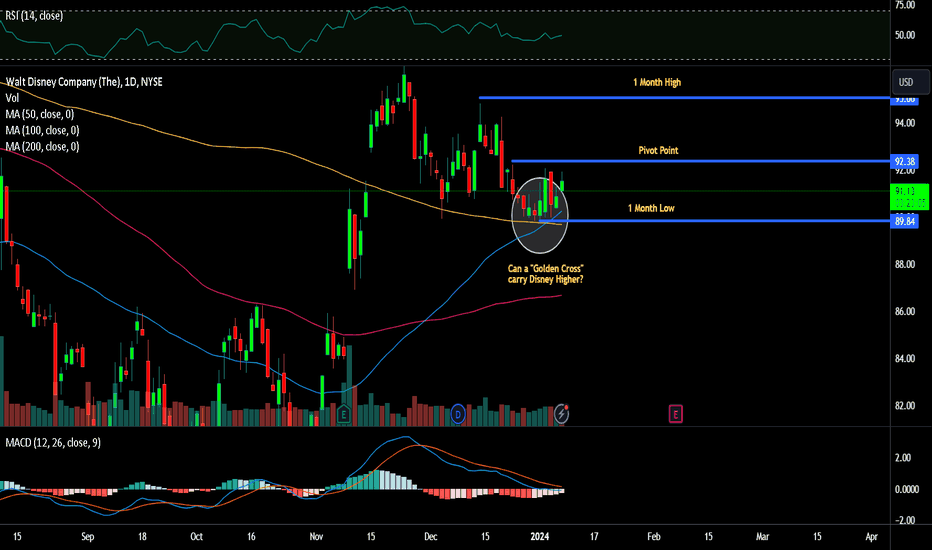Click the Apr date on time axis
Screen dimensions: 932x550
[871, 536]
